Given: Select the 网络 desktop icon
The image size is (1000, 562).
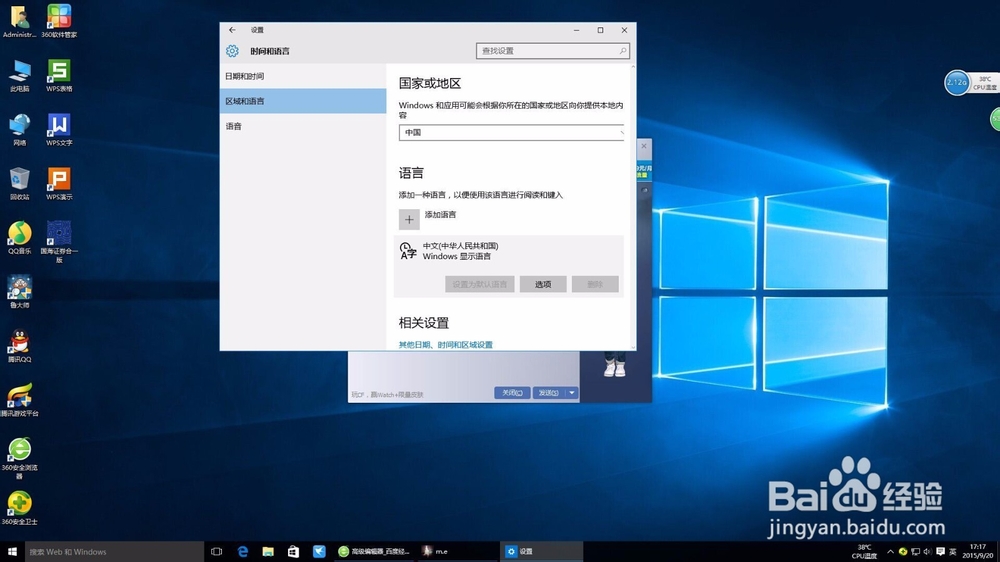Looking at the screenshot, I should pyautogui.click(x=19, y=130).
